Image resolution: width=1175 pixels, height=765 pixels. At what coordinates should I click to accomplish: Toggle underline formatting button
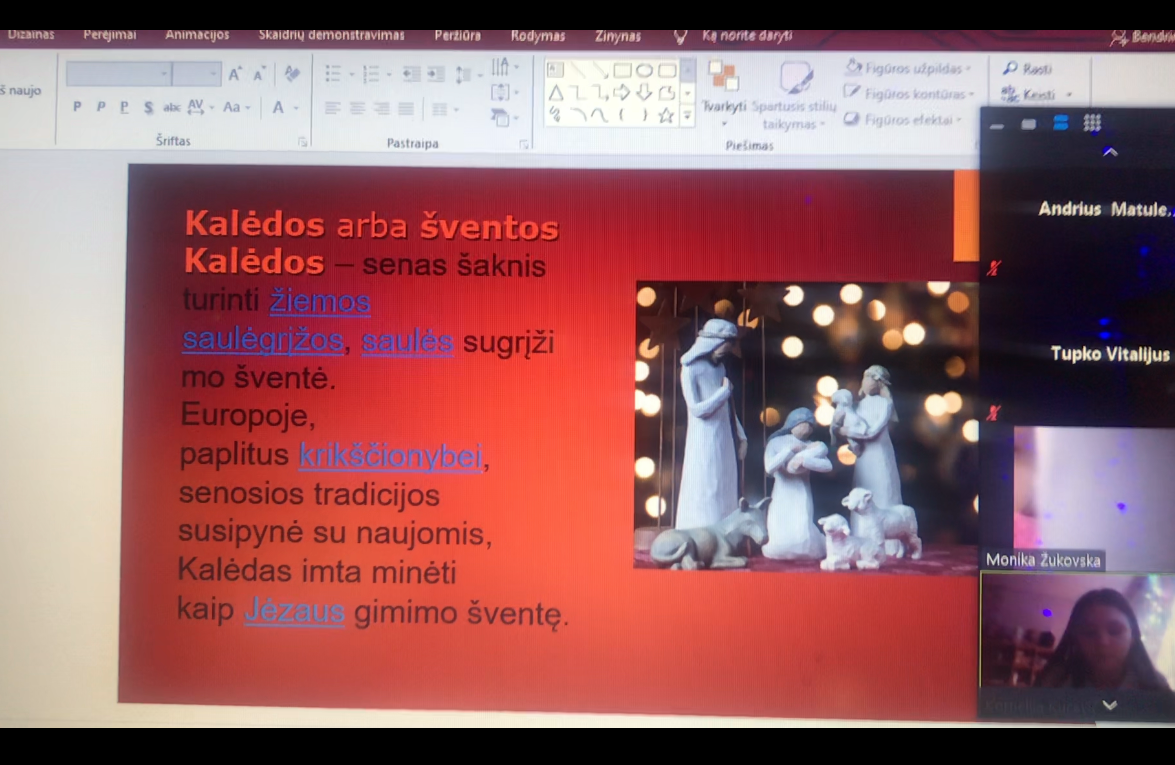coord(124,107)
